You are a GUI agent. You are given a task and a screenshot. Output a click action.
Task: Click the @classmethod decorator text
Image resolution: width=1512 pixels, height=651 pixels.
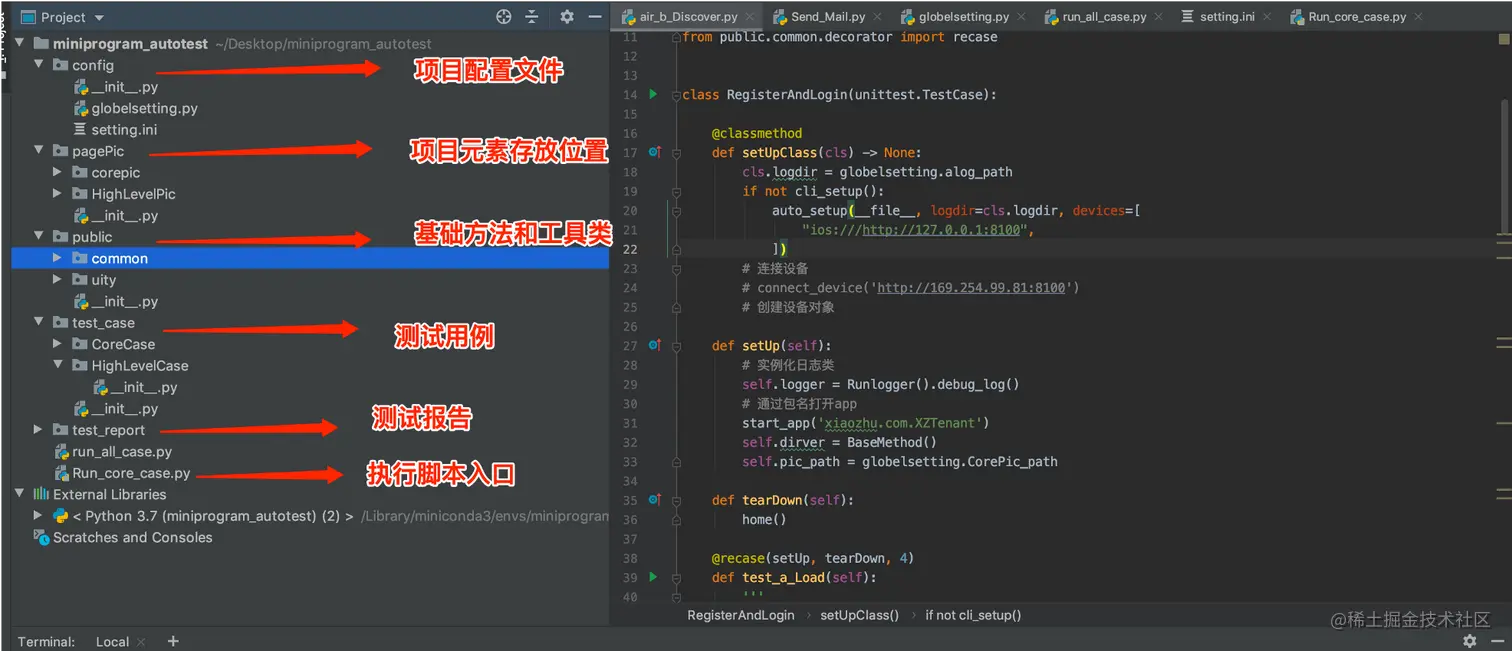pos(757,133)
